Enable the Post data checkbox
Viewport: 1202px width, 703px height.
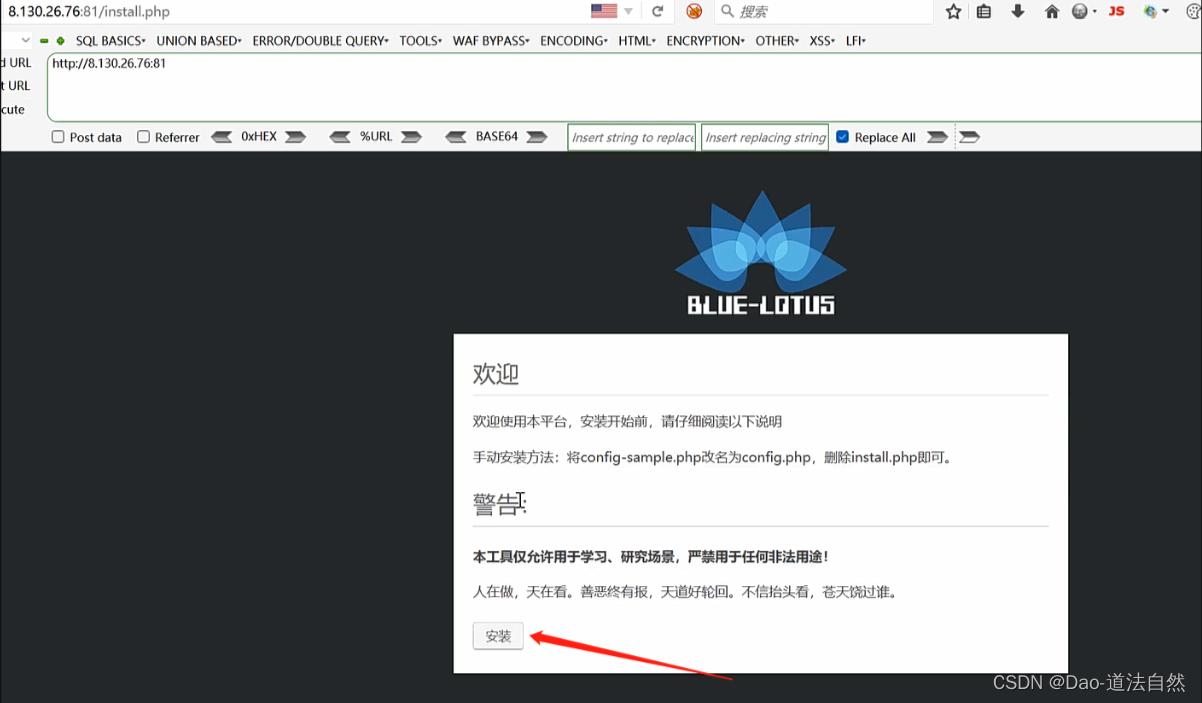(58, 137)
